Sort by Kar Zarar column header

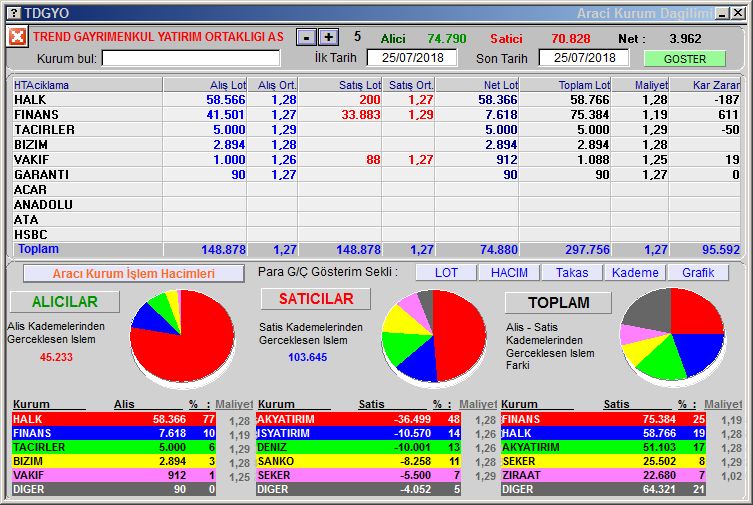pyautogui.click(x=705, y=85)
